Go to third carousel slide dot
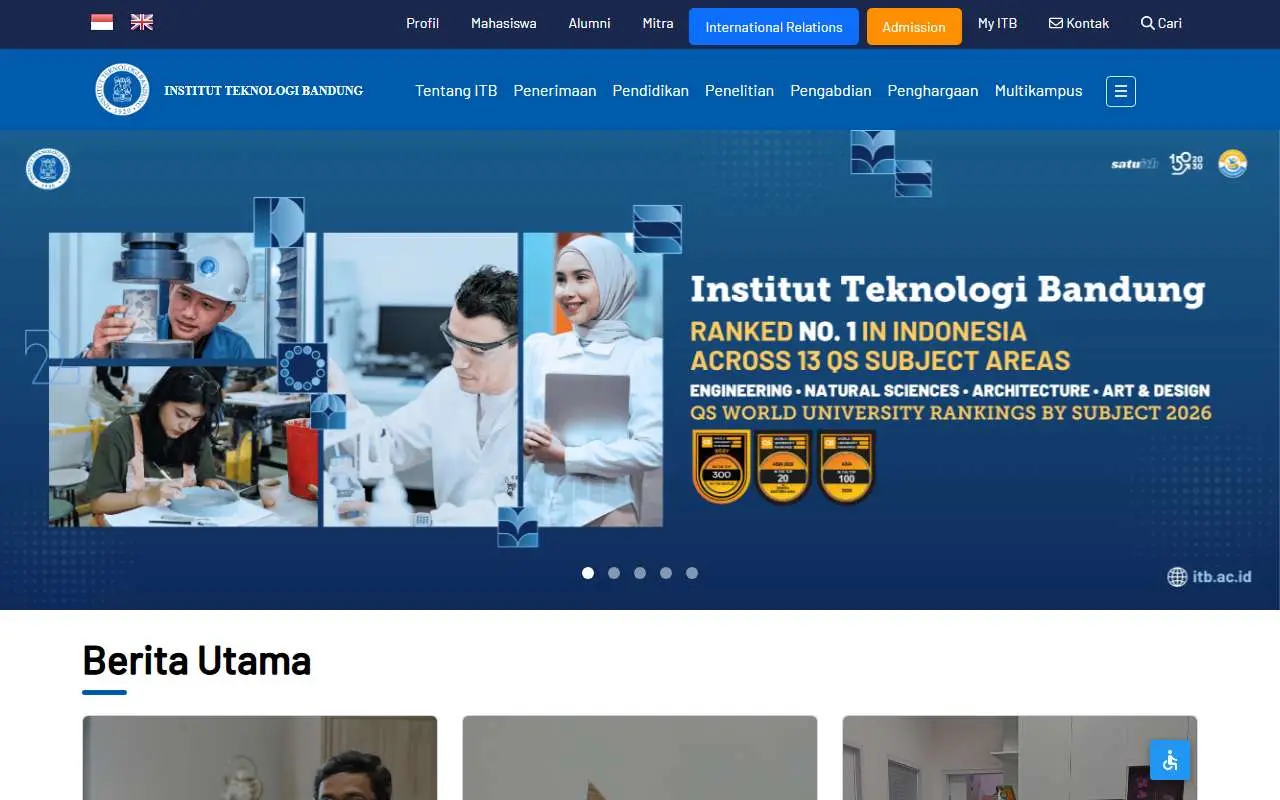The image size is (1280, 800). [640, 573]
